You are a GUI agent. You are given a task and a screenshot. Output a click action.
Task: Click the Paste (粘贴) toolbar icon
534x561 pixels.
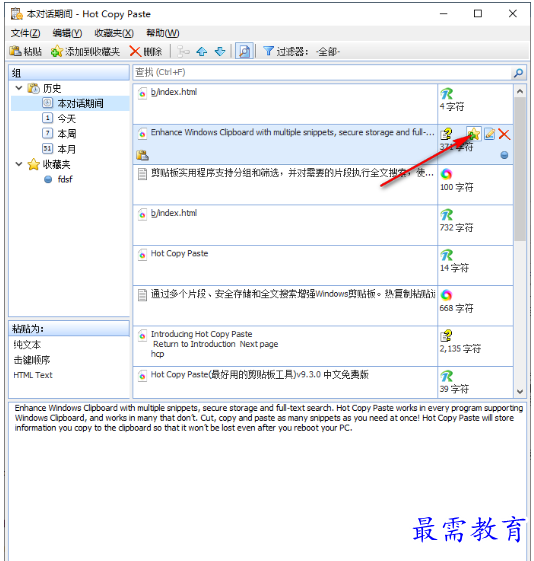coord(15,52)
